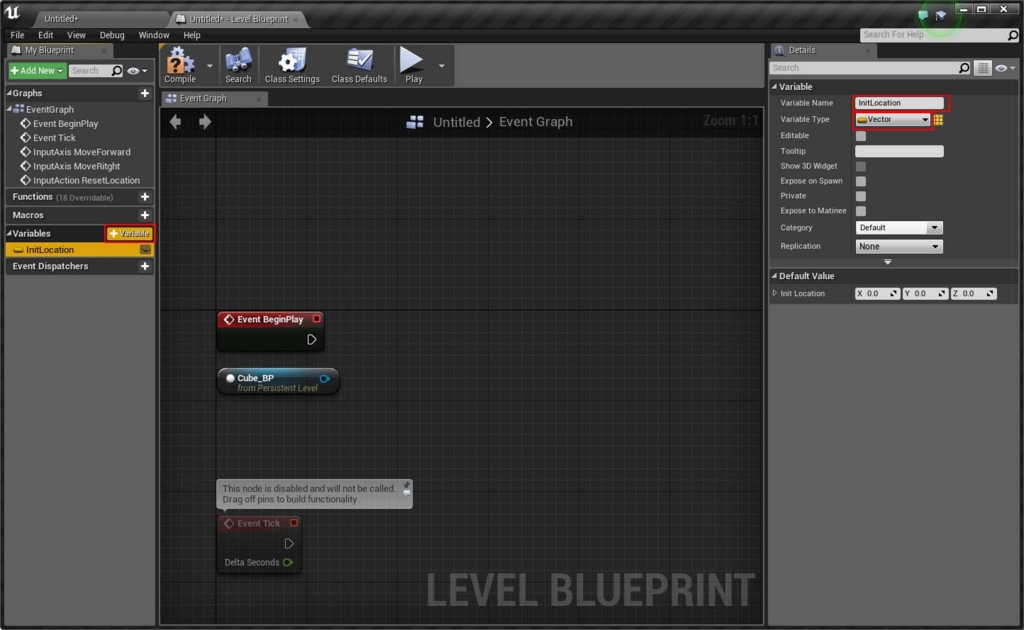Image resolution: width=1024 pixels, height=630 pixels.
Task: Click the X value of Init Location
Action: 877,294
